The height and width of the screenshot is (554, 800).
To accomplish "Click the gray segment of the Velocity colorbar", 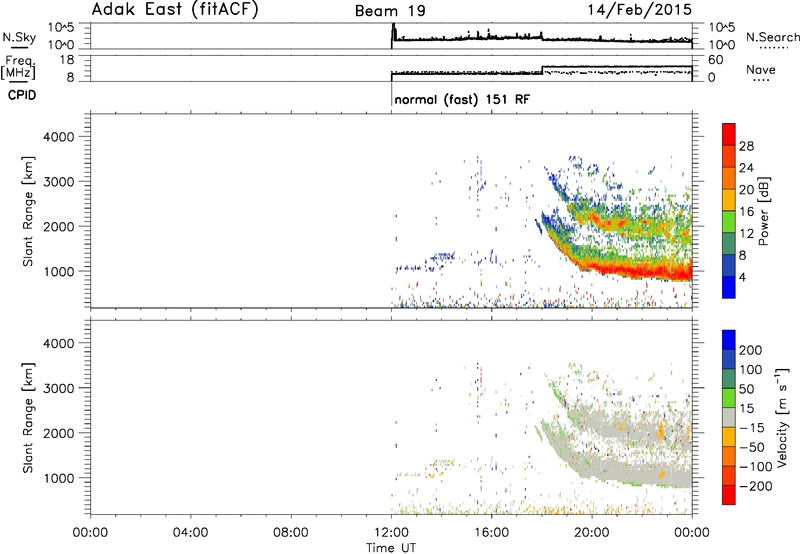I will click(x=729, y=417).
